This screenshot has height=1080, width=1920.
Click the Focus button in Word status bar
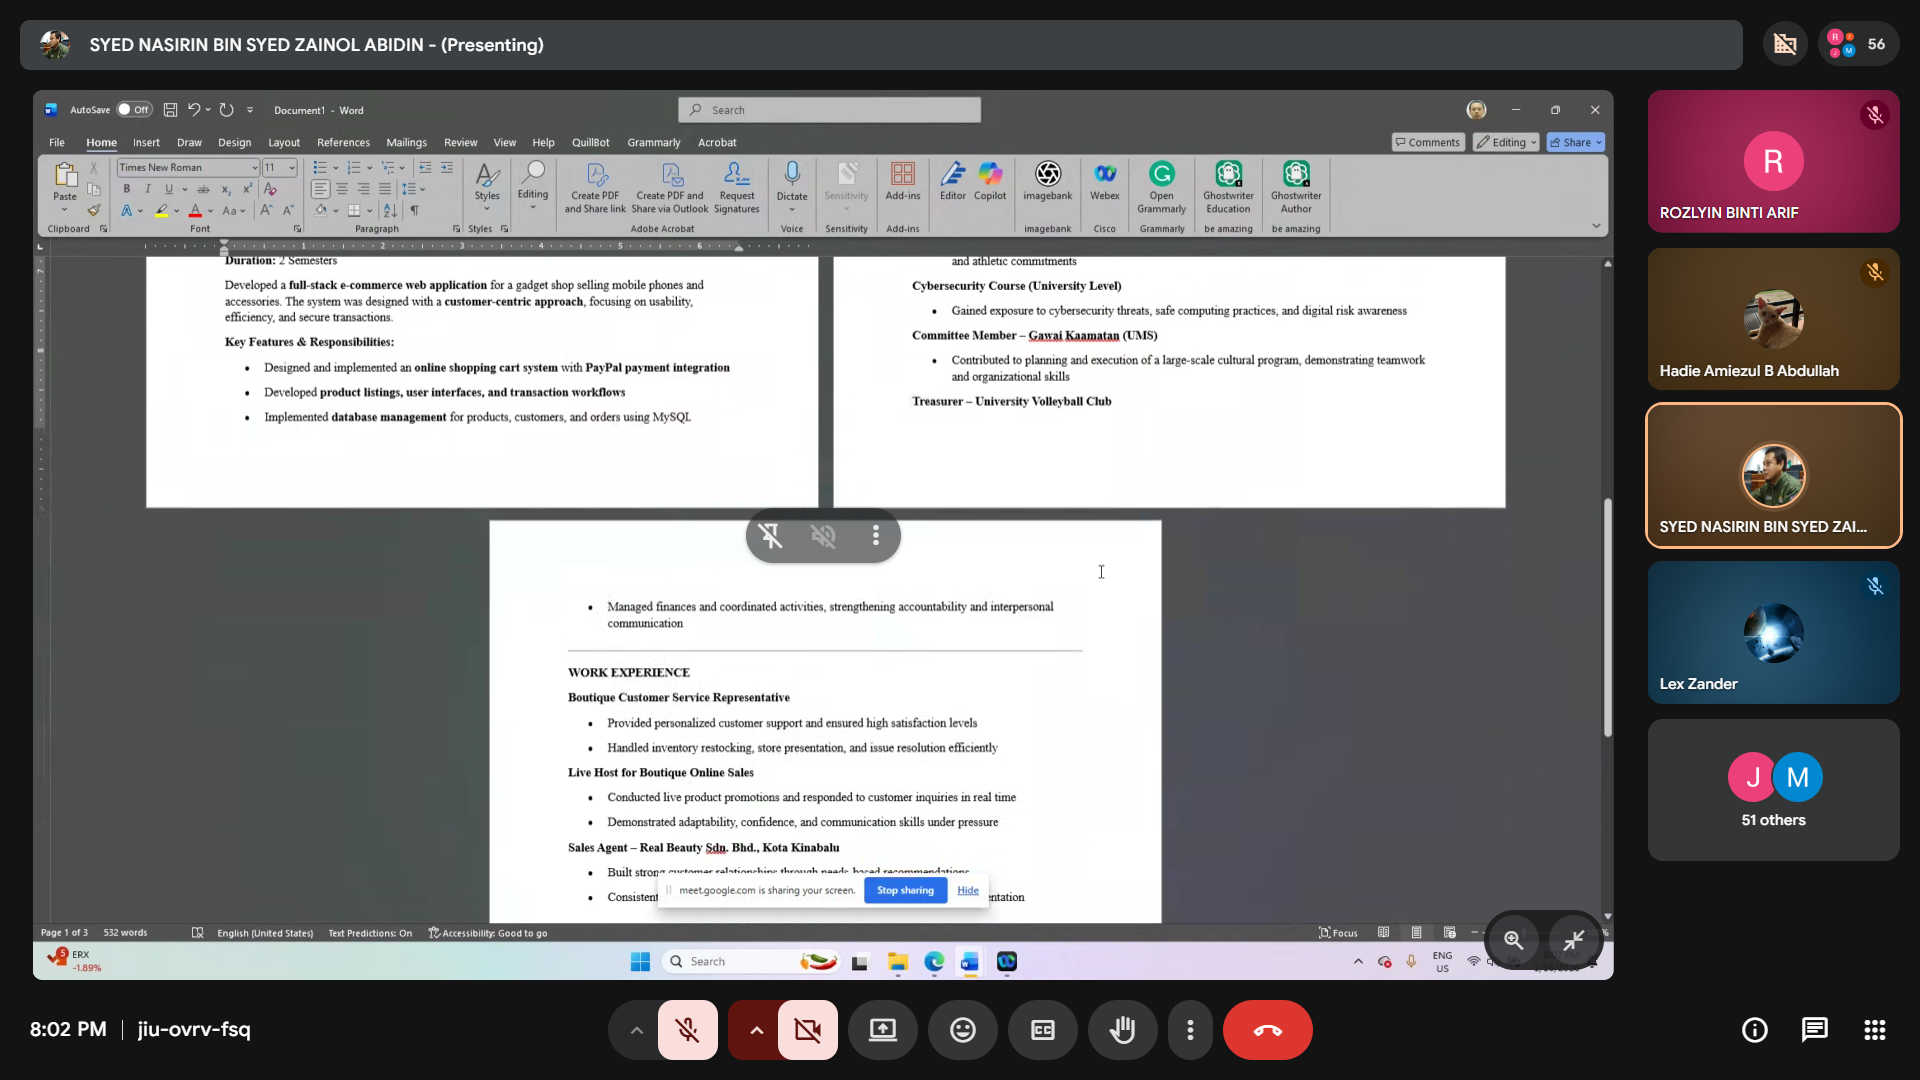pyautogui.click(x=1338, y=933)
